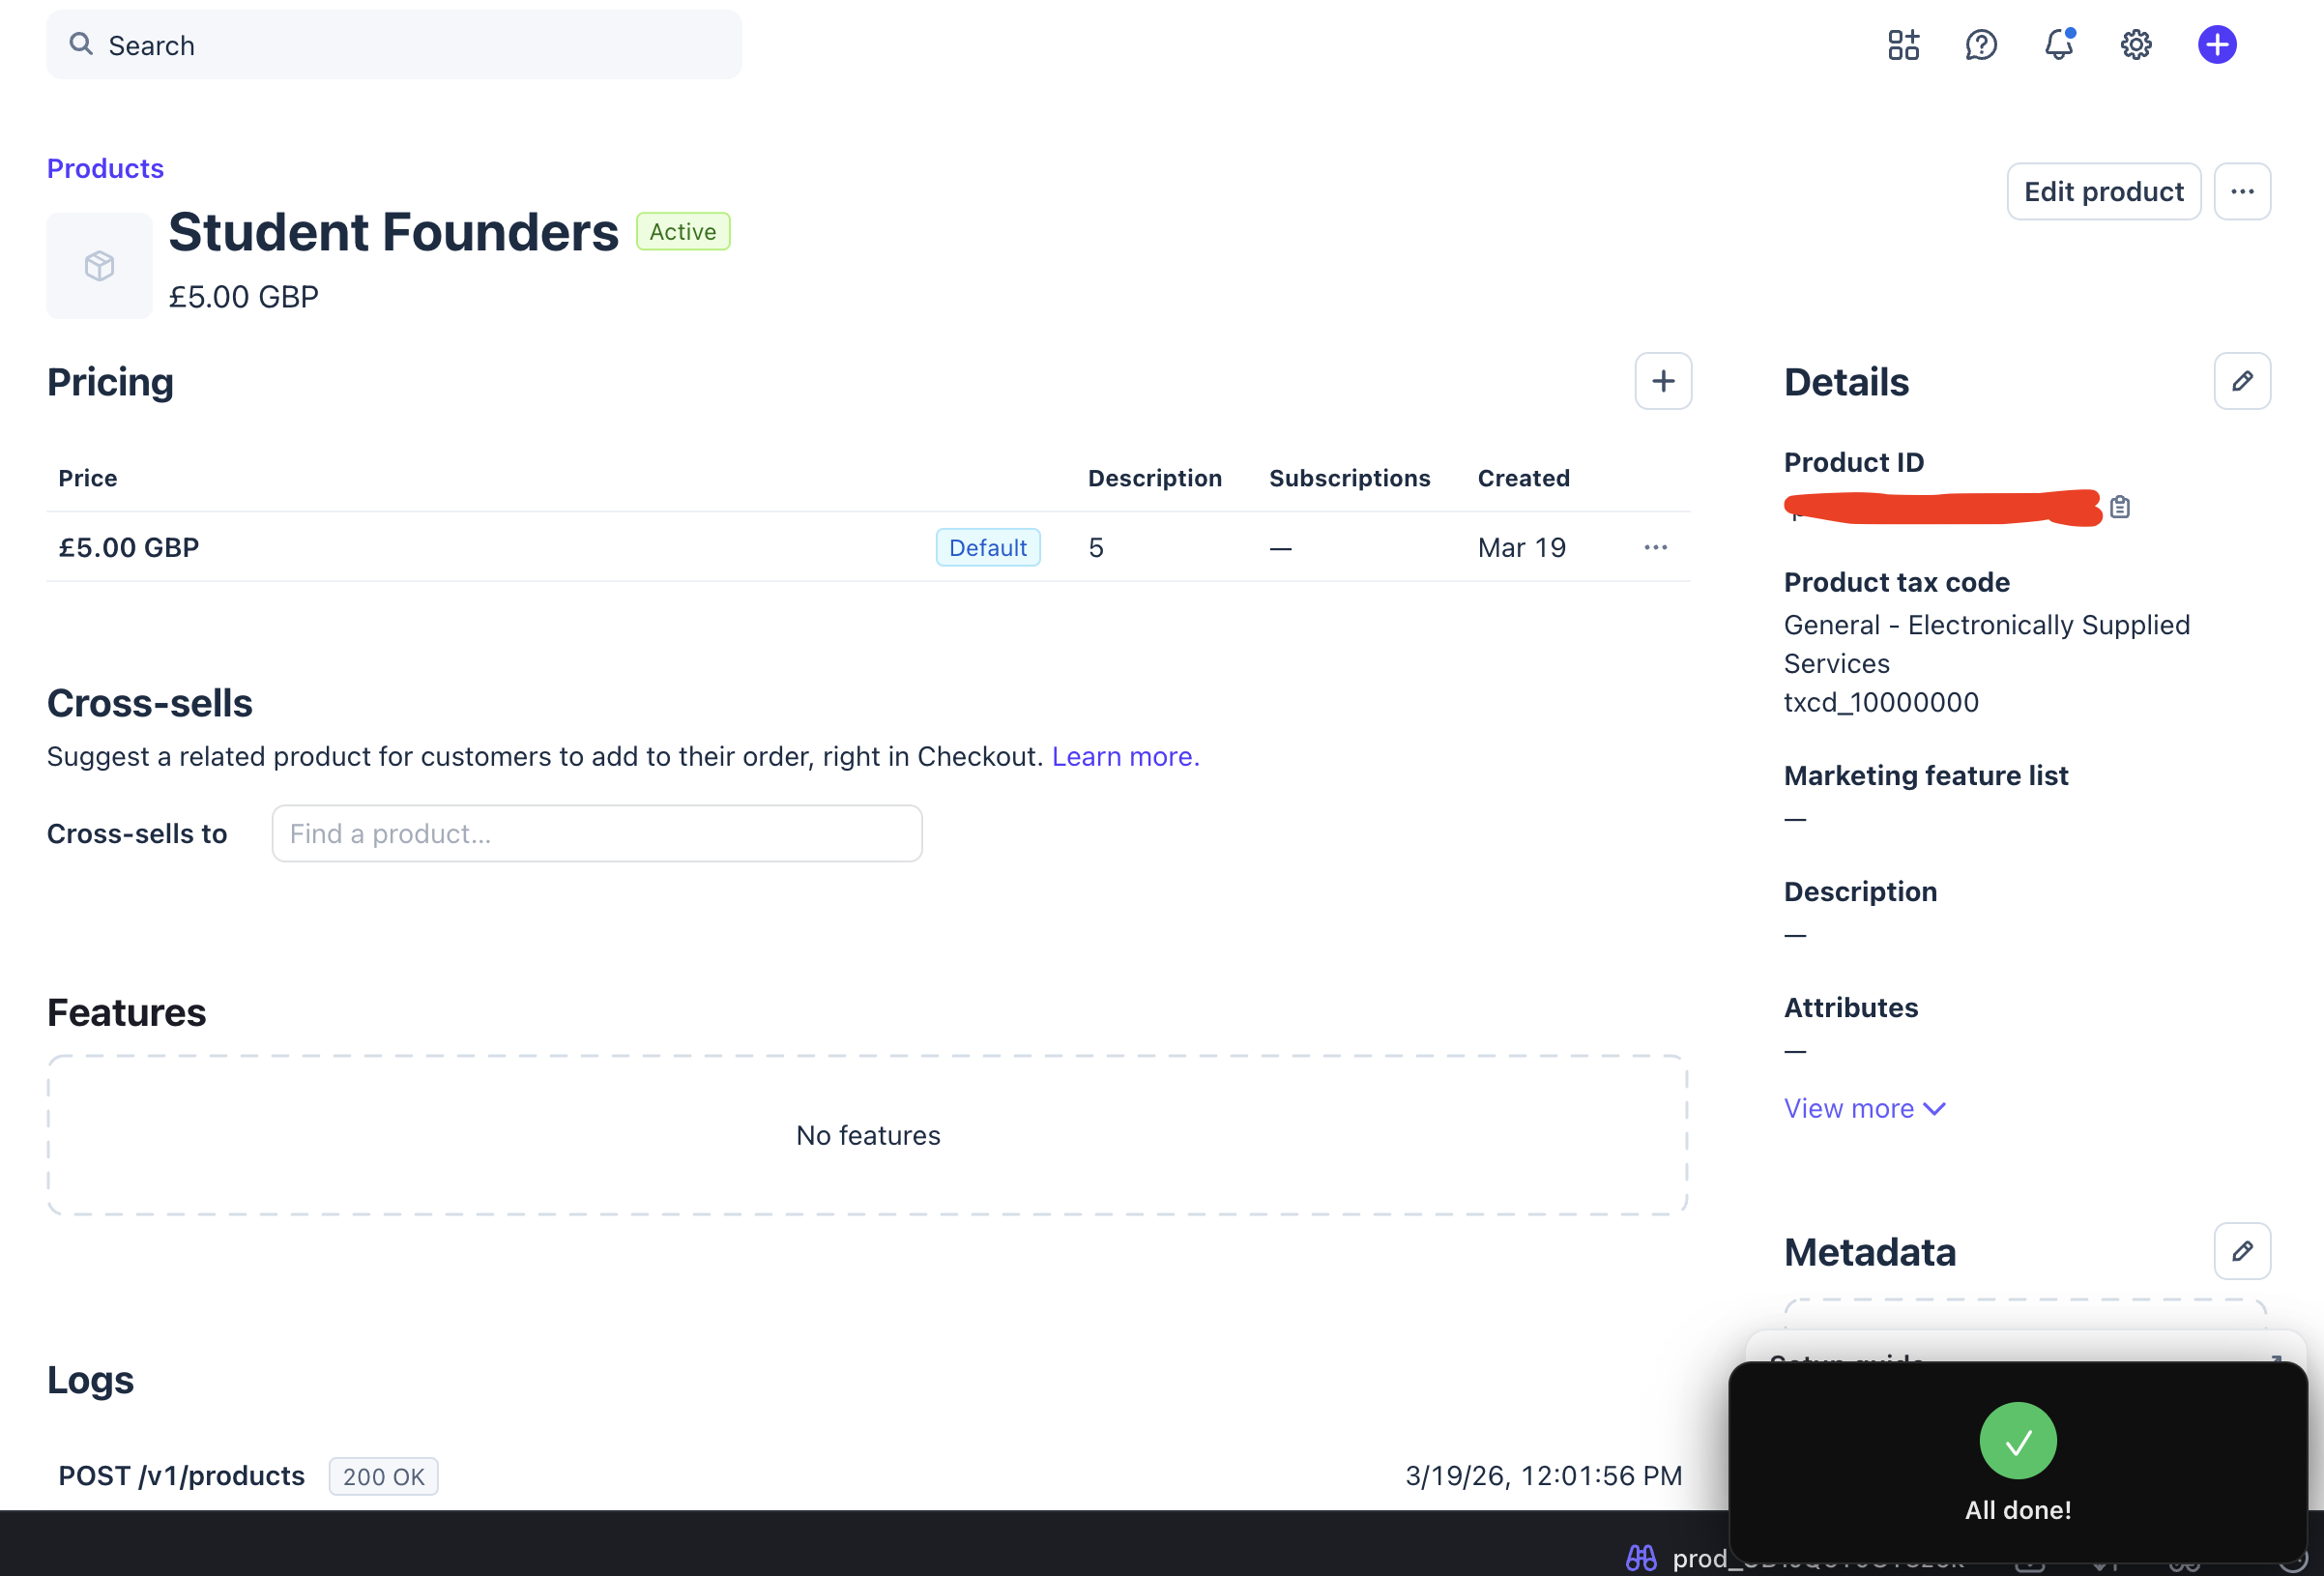Click the purple plus create button
This screenshot has width=2324, height=1576.
[2216, 45]
